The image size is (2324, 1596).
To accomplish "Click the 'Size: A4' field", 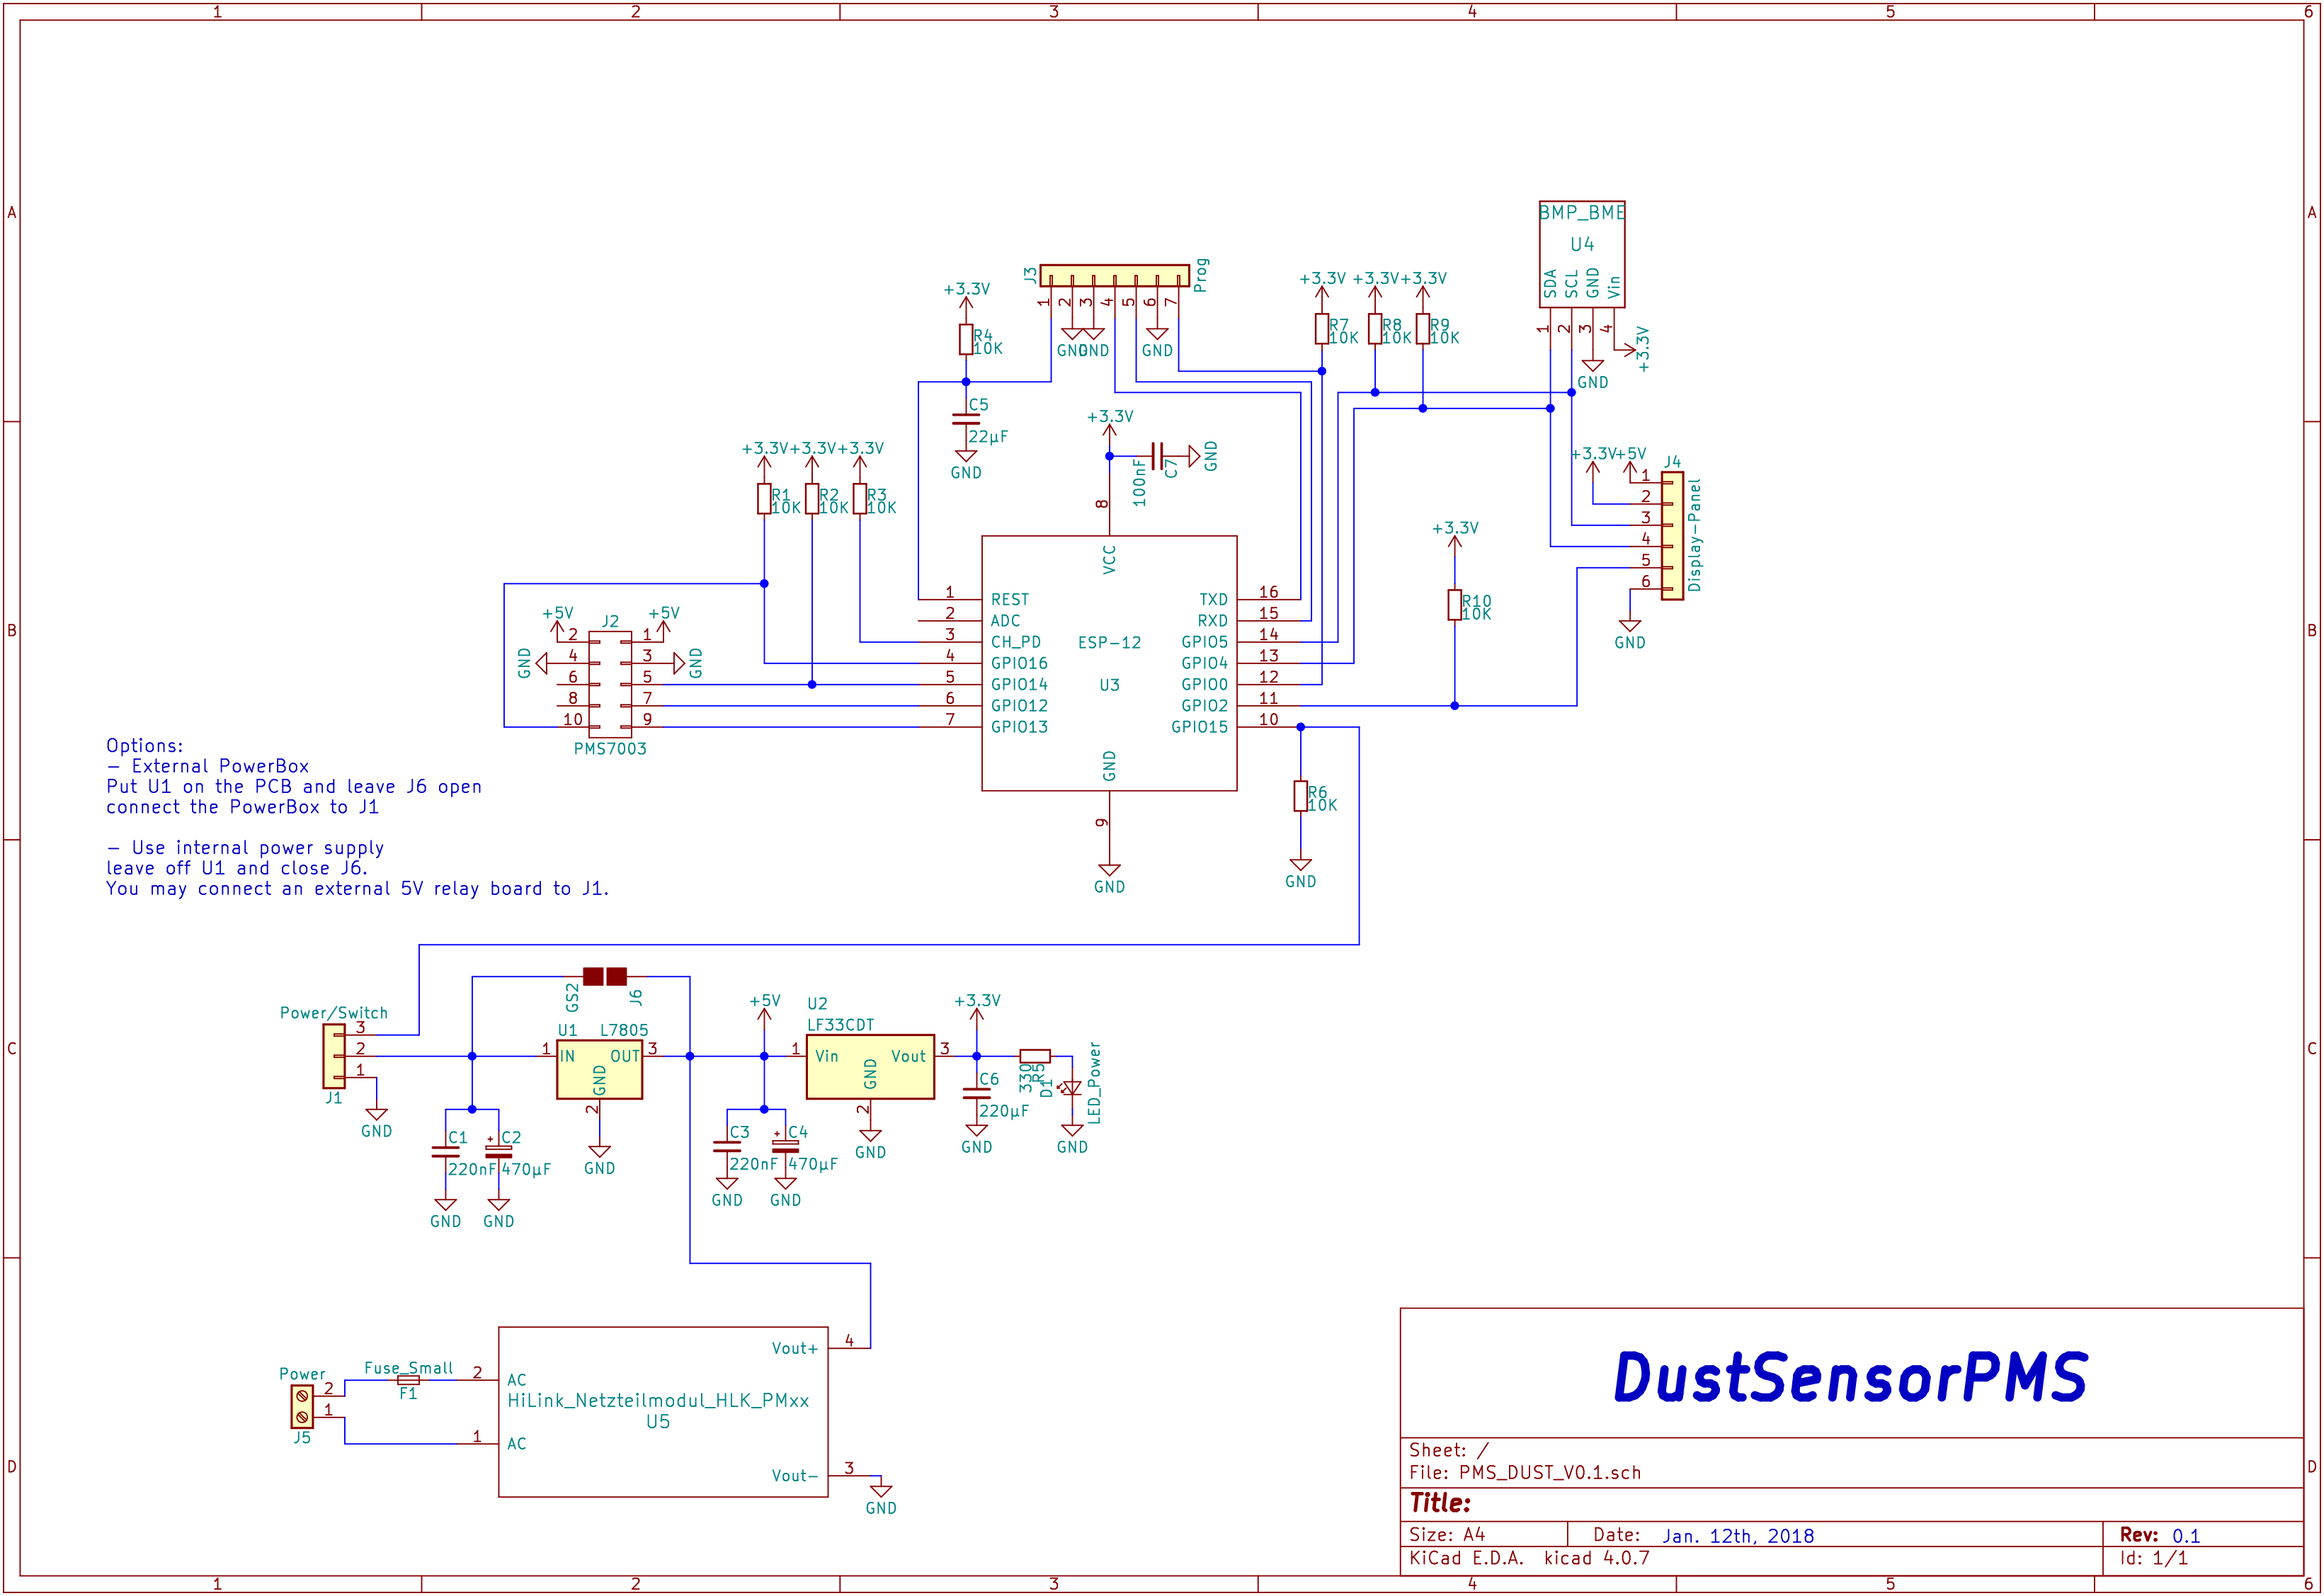I will [1447, 1535].
